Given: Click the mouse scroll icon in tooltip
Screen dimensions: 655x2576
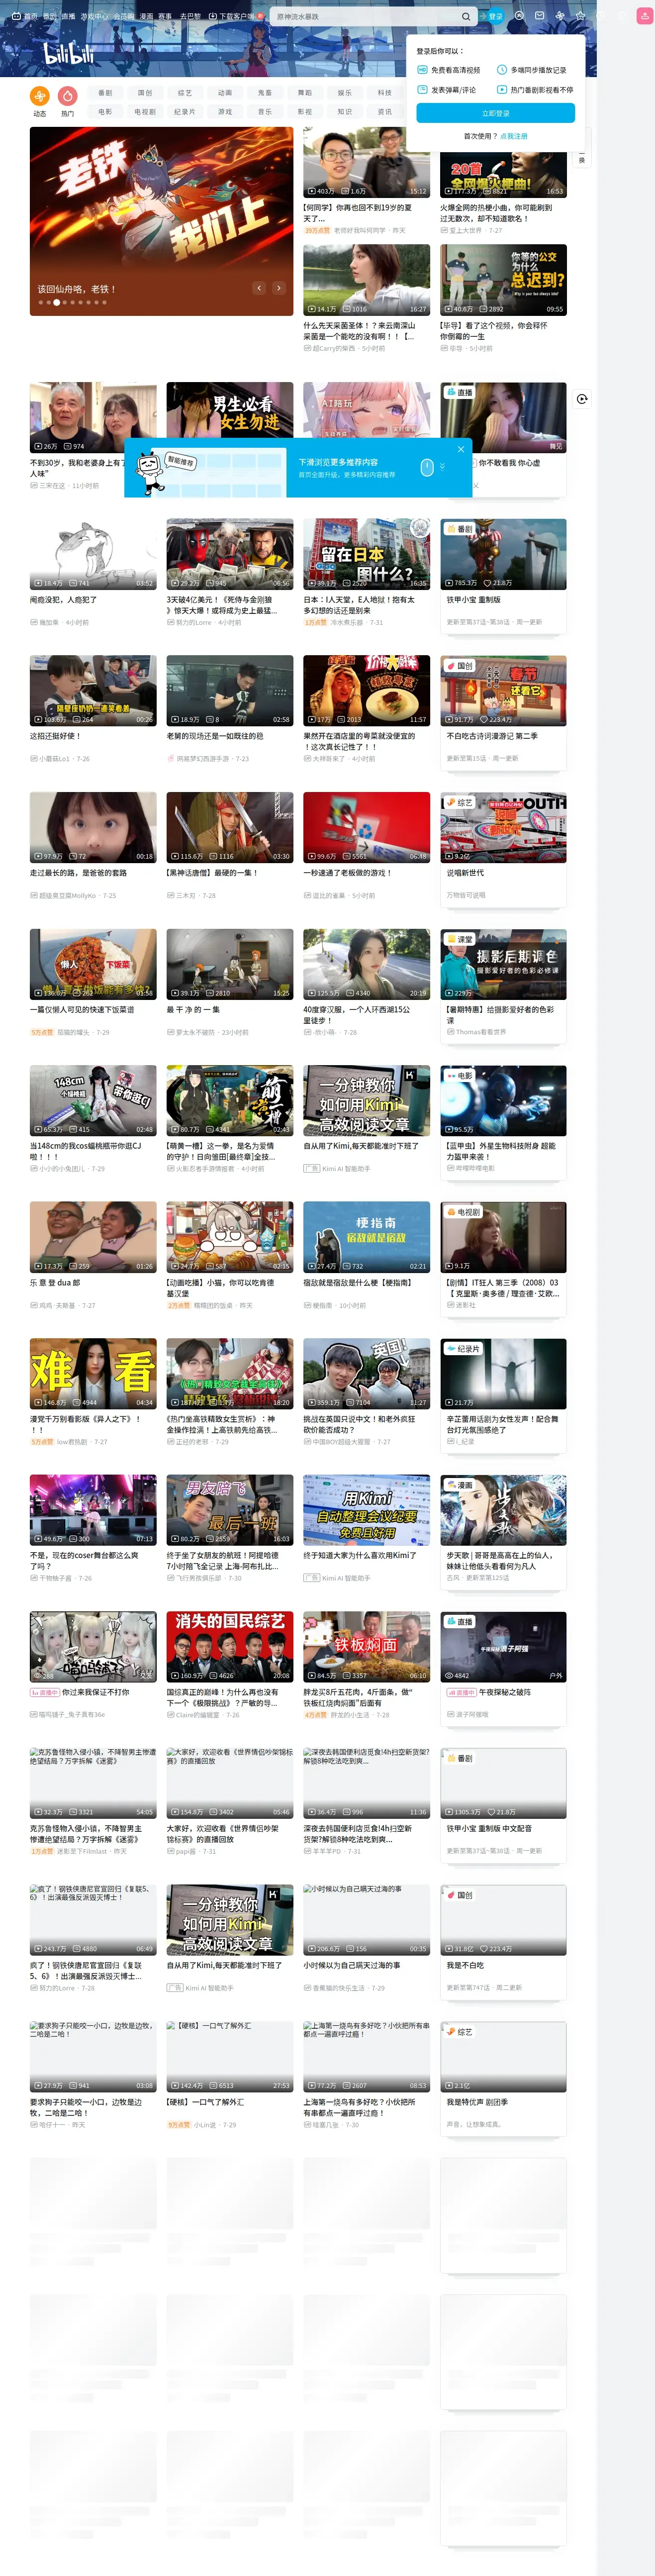Looking at the screenshot, I should point(427,467).
